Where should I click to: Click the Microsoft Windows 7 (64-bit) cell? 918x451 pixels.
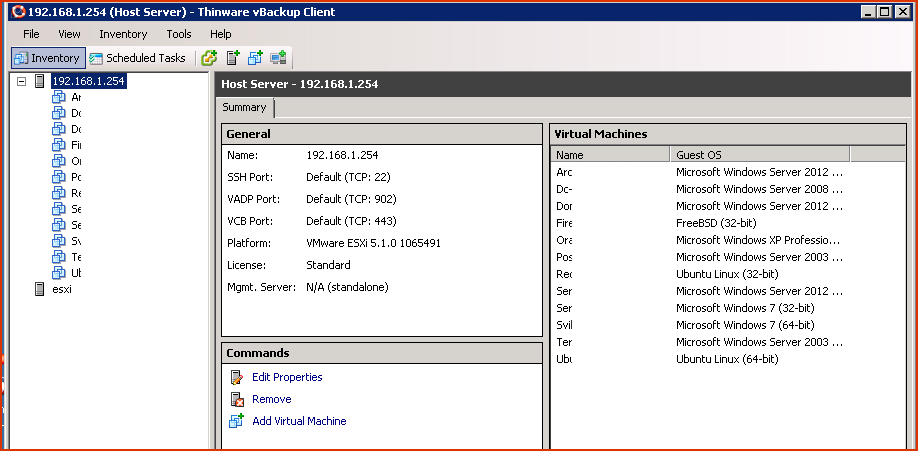pos(745,325)
